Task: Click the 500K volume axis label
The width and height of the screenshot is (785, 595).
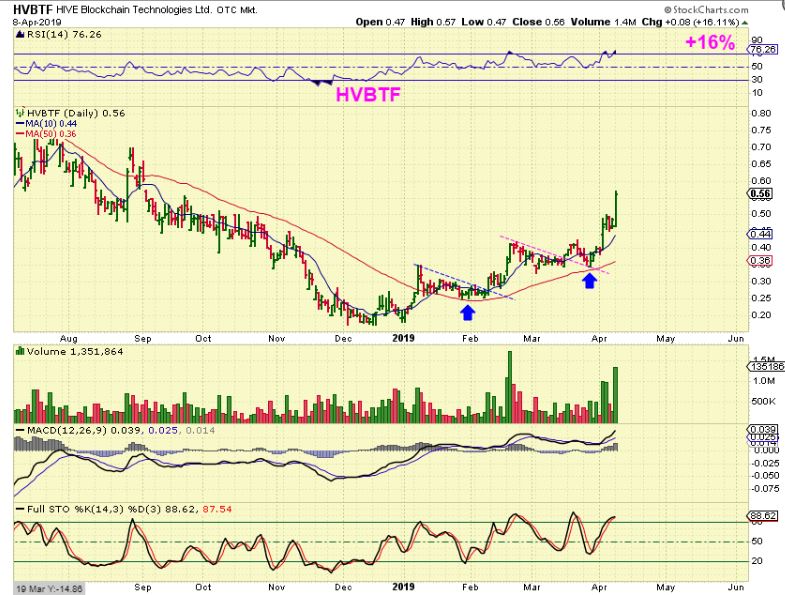Action: pyautogui.click(x=763, y=402)
